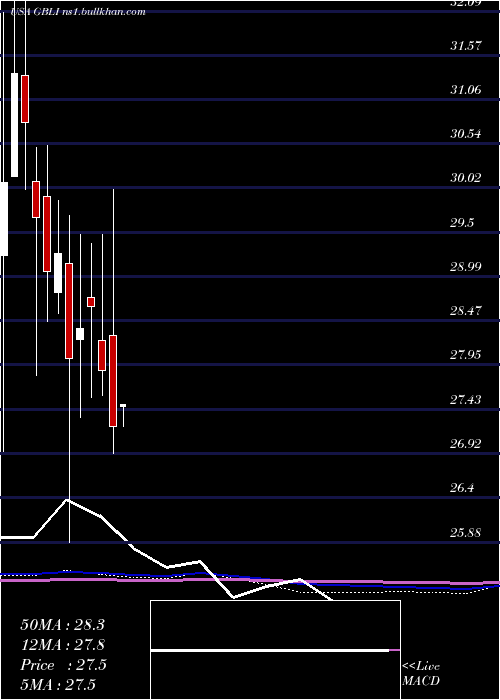The width and height of the screenshot is (500, 700).
Task: Click the 25.88 price axis label
Action: (466, 532)
